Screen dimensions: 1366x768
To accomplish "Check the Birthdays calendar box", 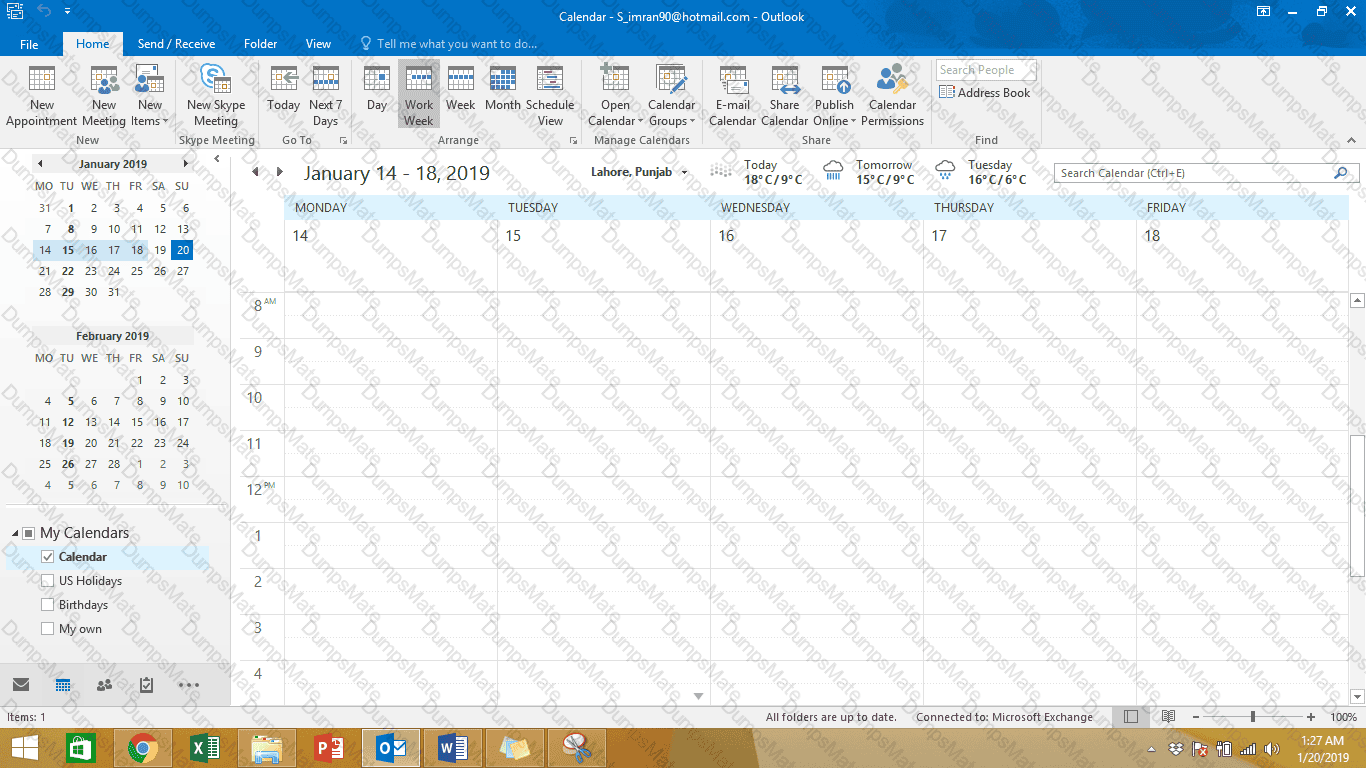I will click(x=47, y=605).
